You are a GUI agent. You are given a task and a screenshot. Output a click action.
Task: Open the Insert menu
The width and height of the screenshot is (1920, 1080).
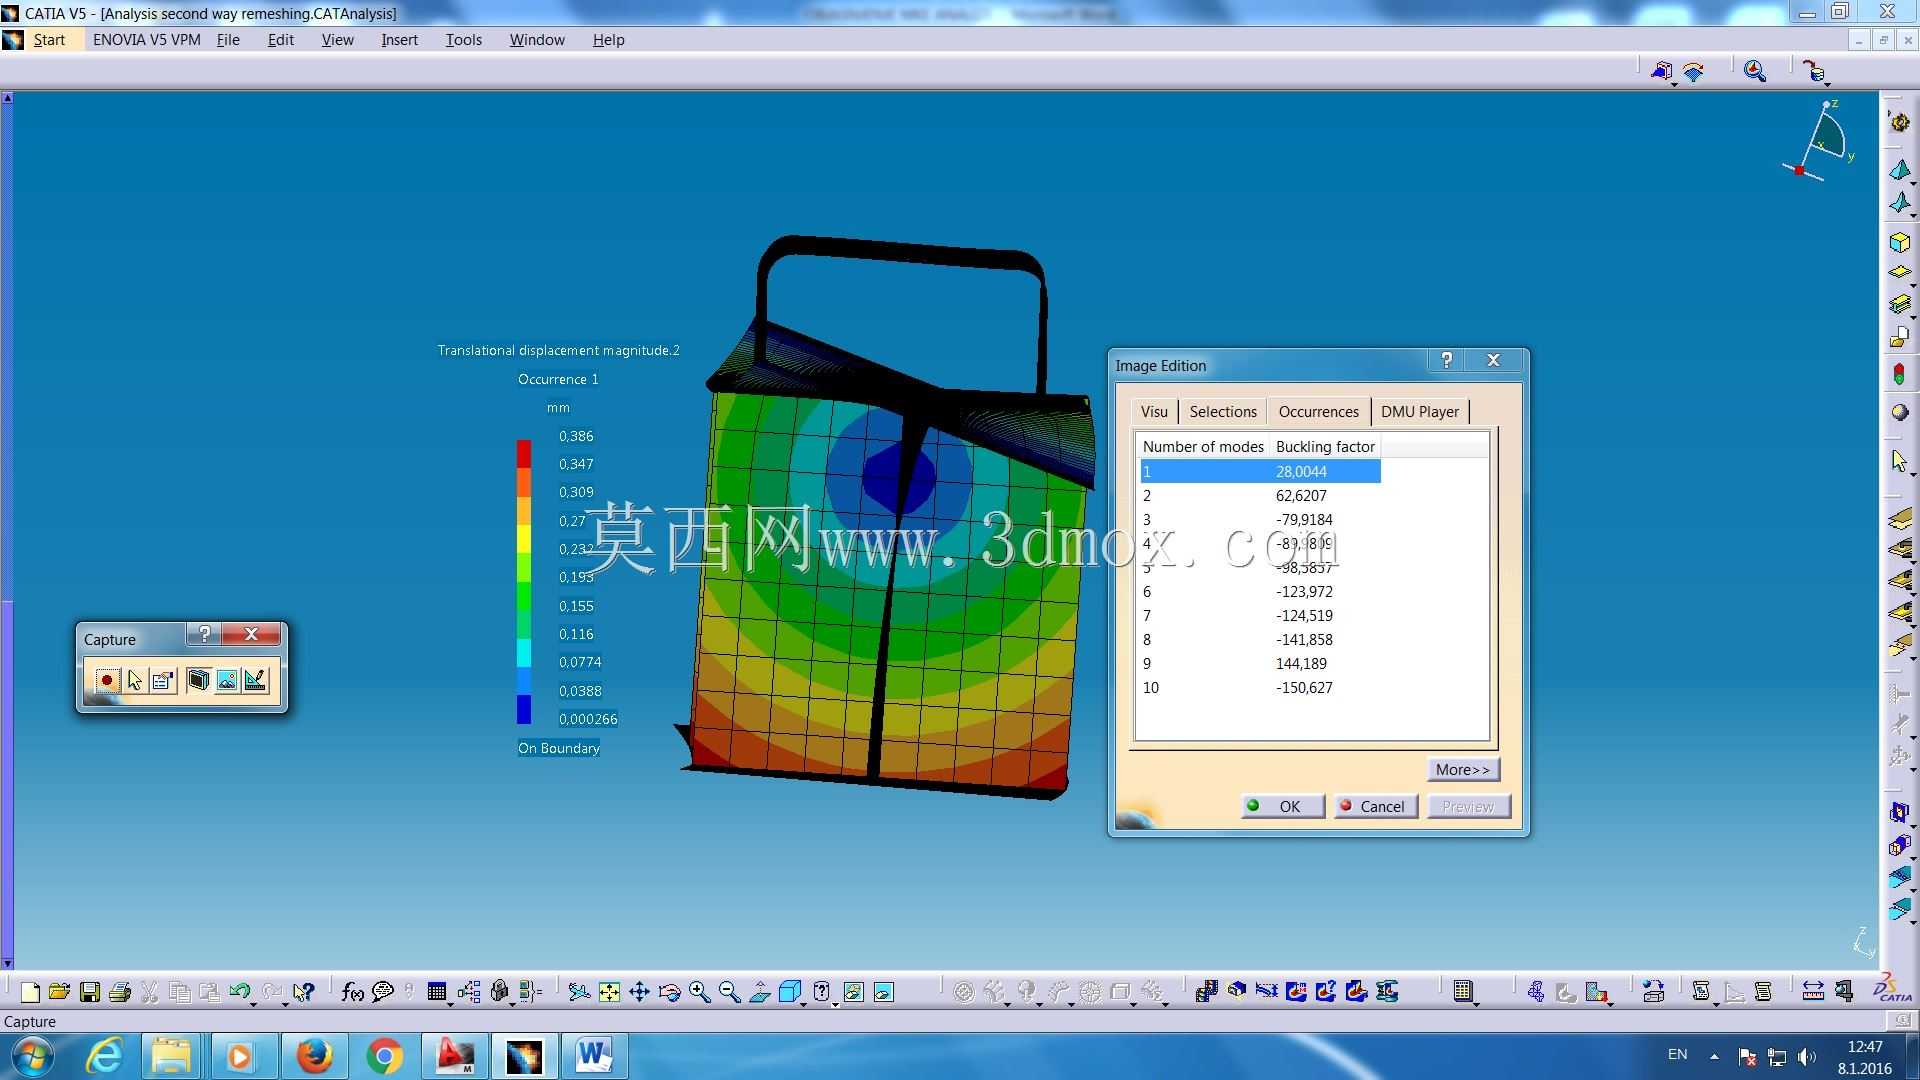click(x=399, y=40)
